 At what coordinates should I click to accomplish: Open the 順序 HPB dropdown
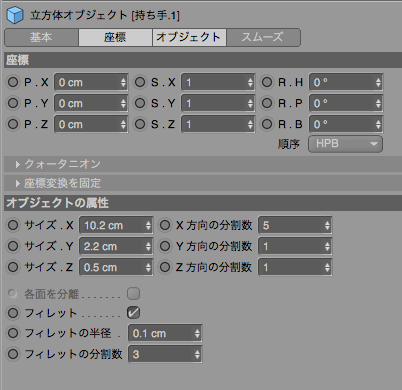click(x=345, y=144)
